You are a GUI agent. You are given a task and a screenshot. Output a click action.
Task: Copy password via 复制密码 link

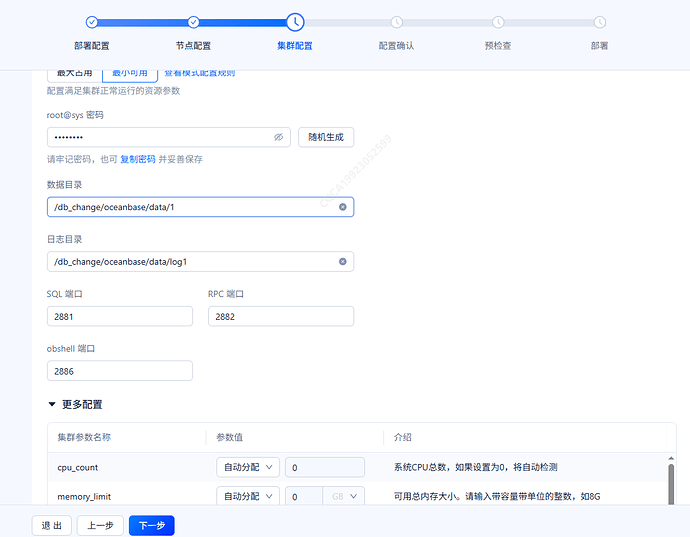(138, 159)
